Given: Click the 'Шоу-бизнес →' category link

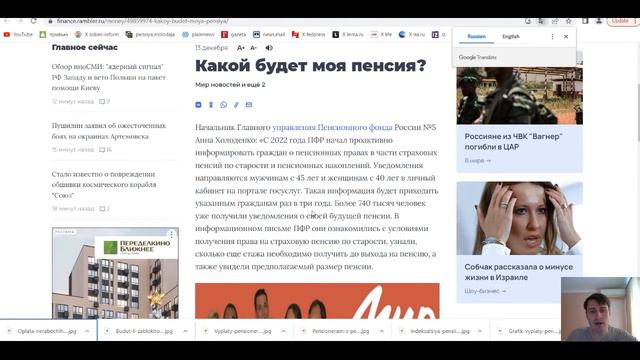Looking at the screenshot, I should [x=485, y=291].
